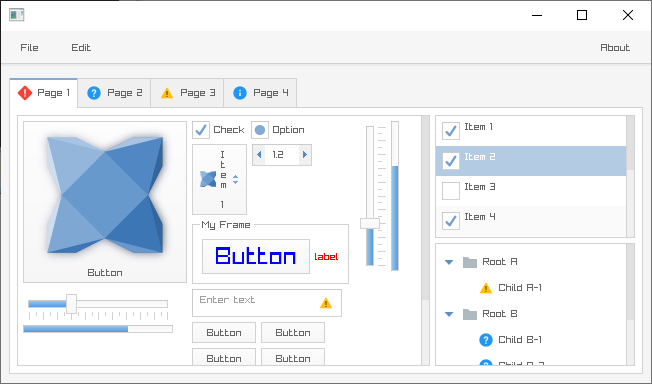The image size is (652, 384).
Task: Toggle the Check checkbox
Action: click(x=201, y=130)
